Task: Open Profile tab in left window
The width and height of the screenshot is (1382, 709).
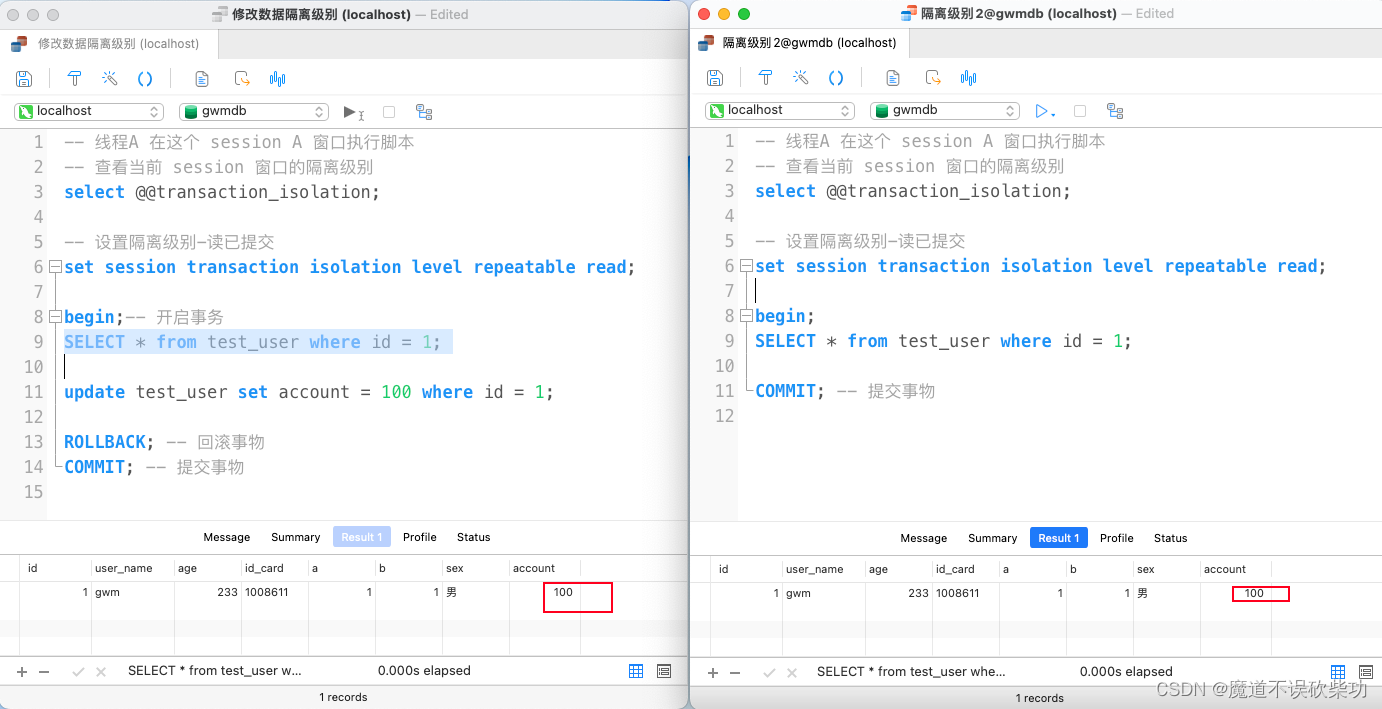Action: pos(420,537)
